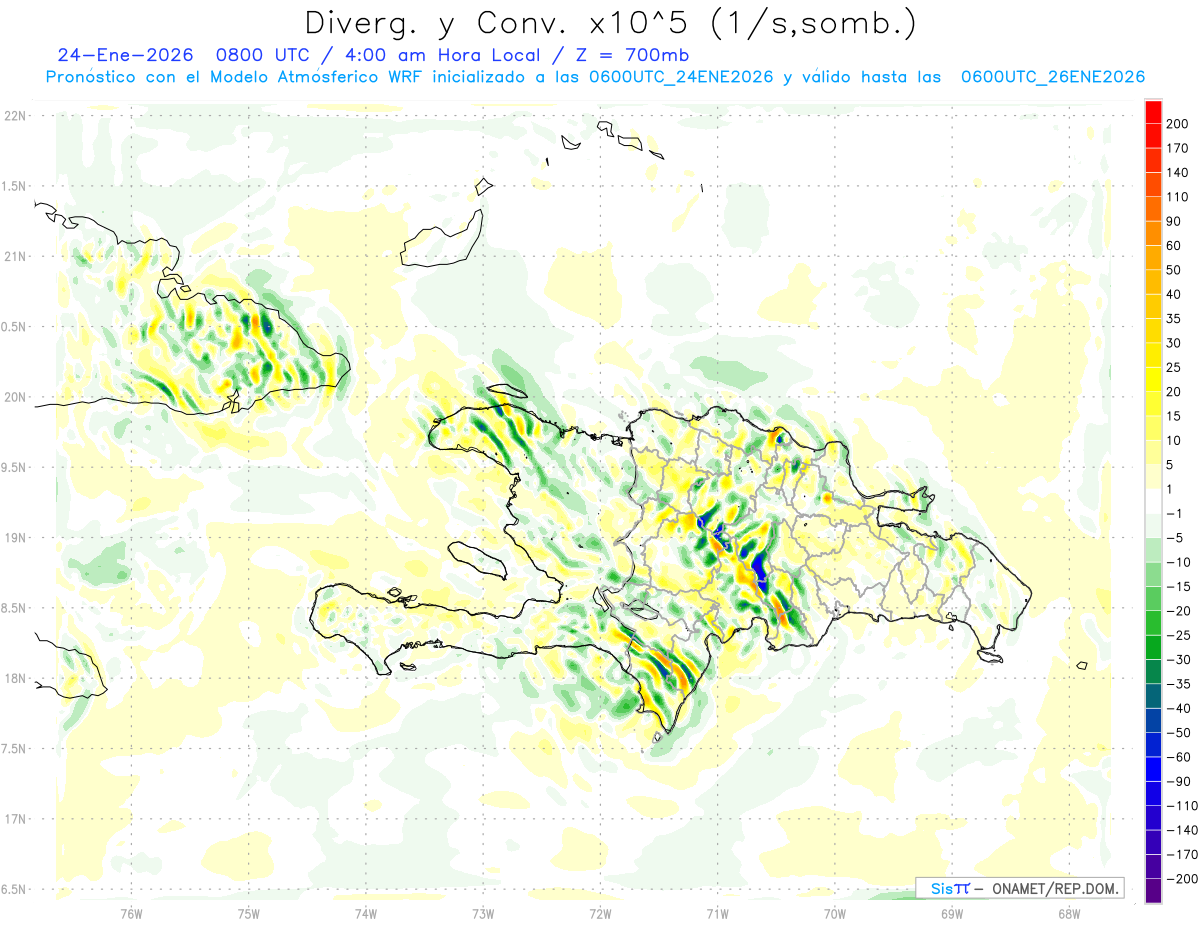Click the legend value '110'
The image size is (1200, 927).
[x=1177, y=196]
